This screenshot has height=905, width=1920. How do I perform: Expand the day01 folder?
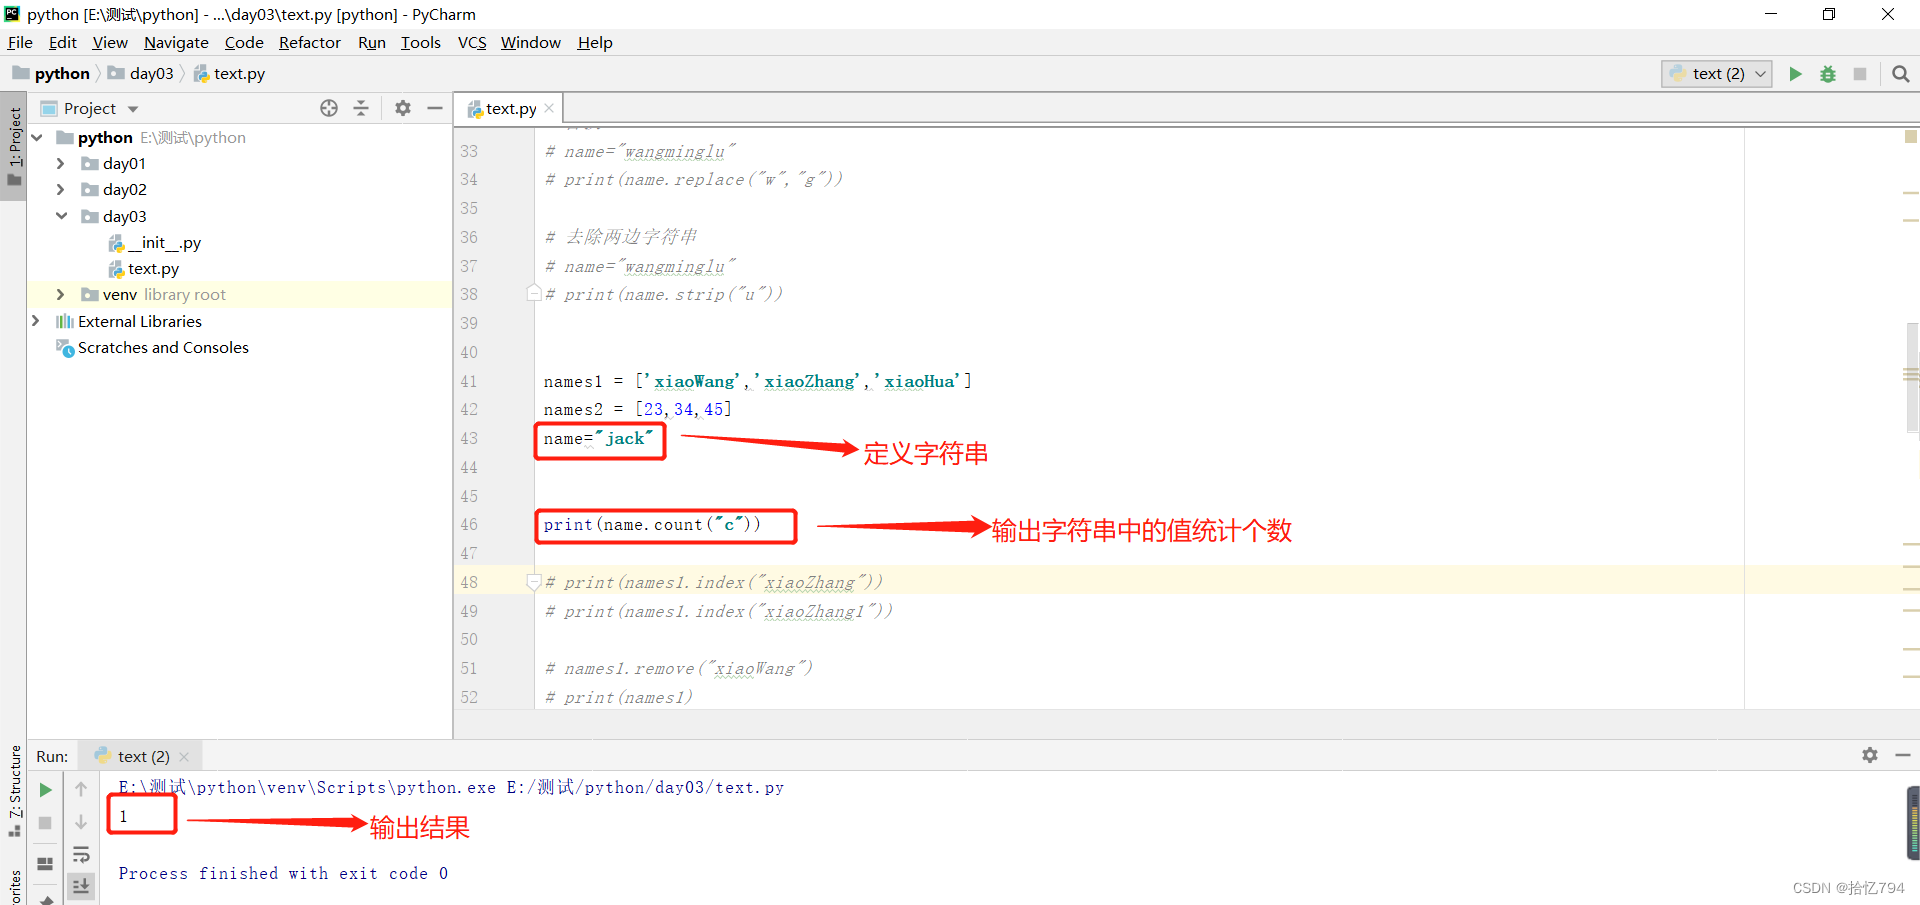pyautogui.click(x=60, y=163)
